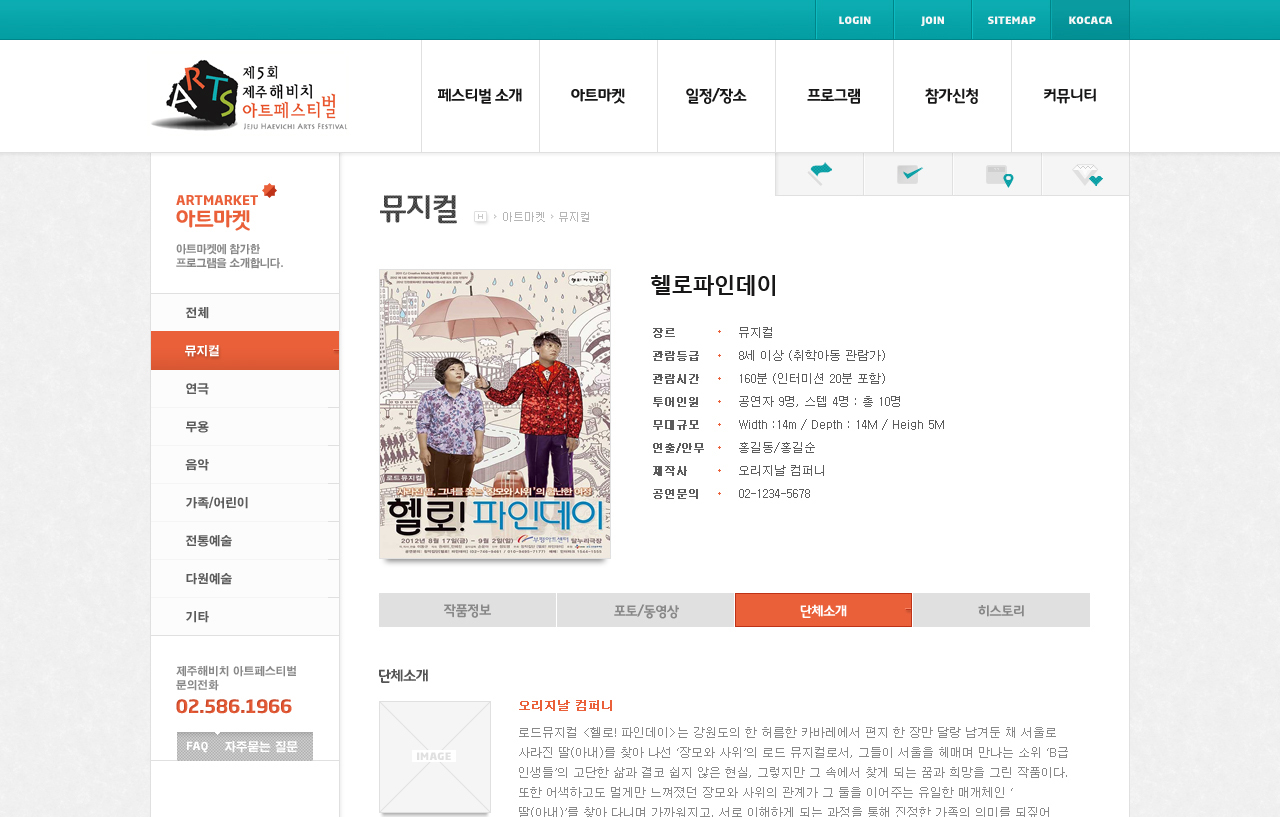Image resolution: width=1280 pixels, height=817 pixels.
Task: Click the ARTMARKET 아트마켓 sidebar title
Action: point(226,208)
